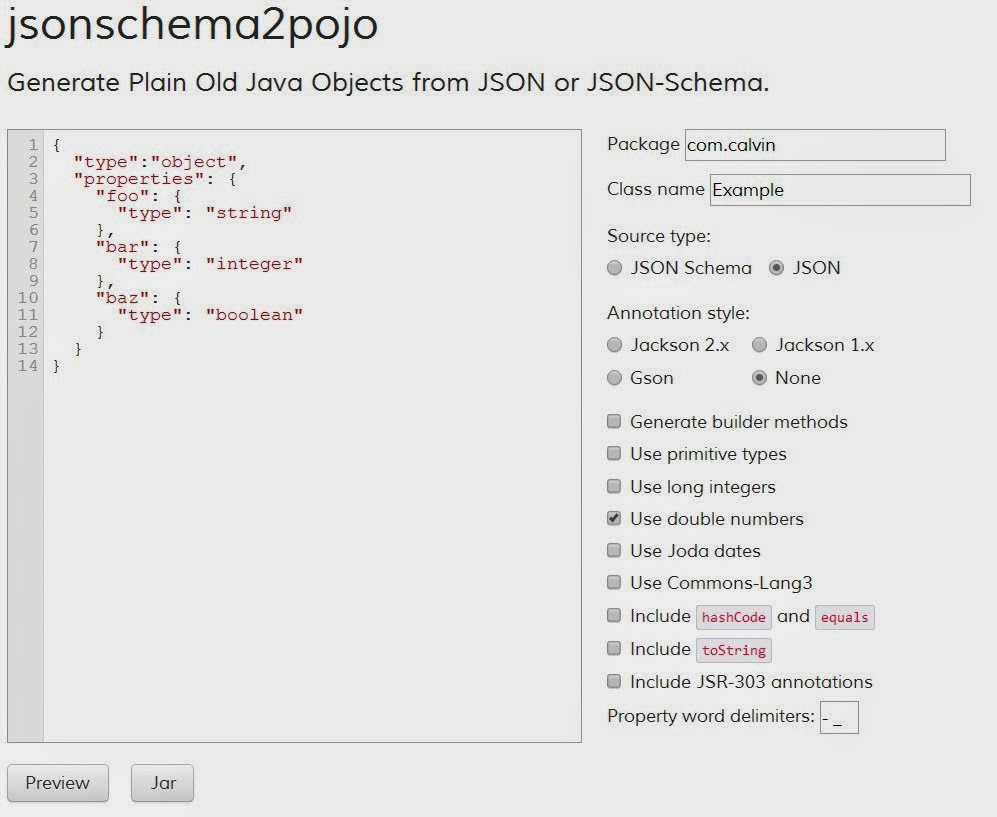The width and height of the screenshot is (997, 817).
Task: Choose Jackson 2.x annotation style
Action: [x=615, y=345]
